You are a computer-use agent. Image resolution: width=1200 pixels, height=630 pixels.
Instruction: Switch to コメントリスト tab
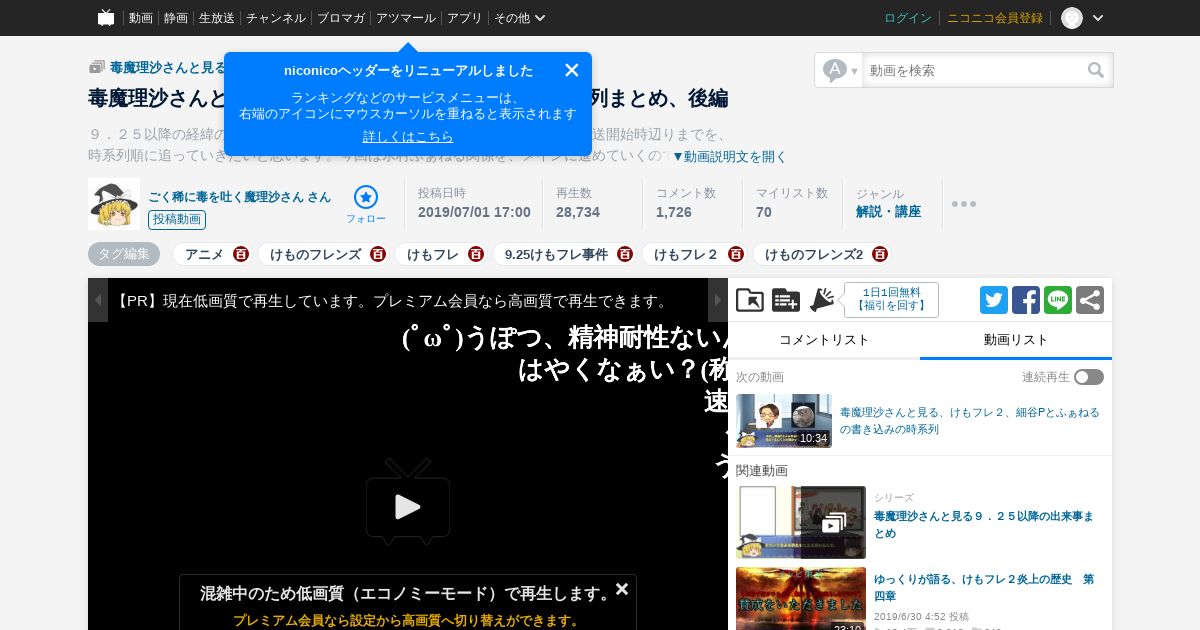(824, 340)
